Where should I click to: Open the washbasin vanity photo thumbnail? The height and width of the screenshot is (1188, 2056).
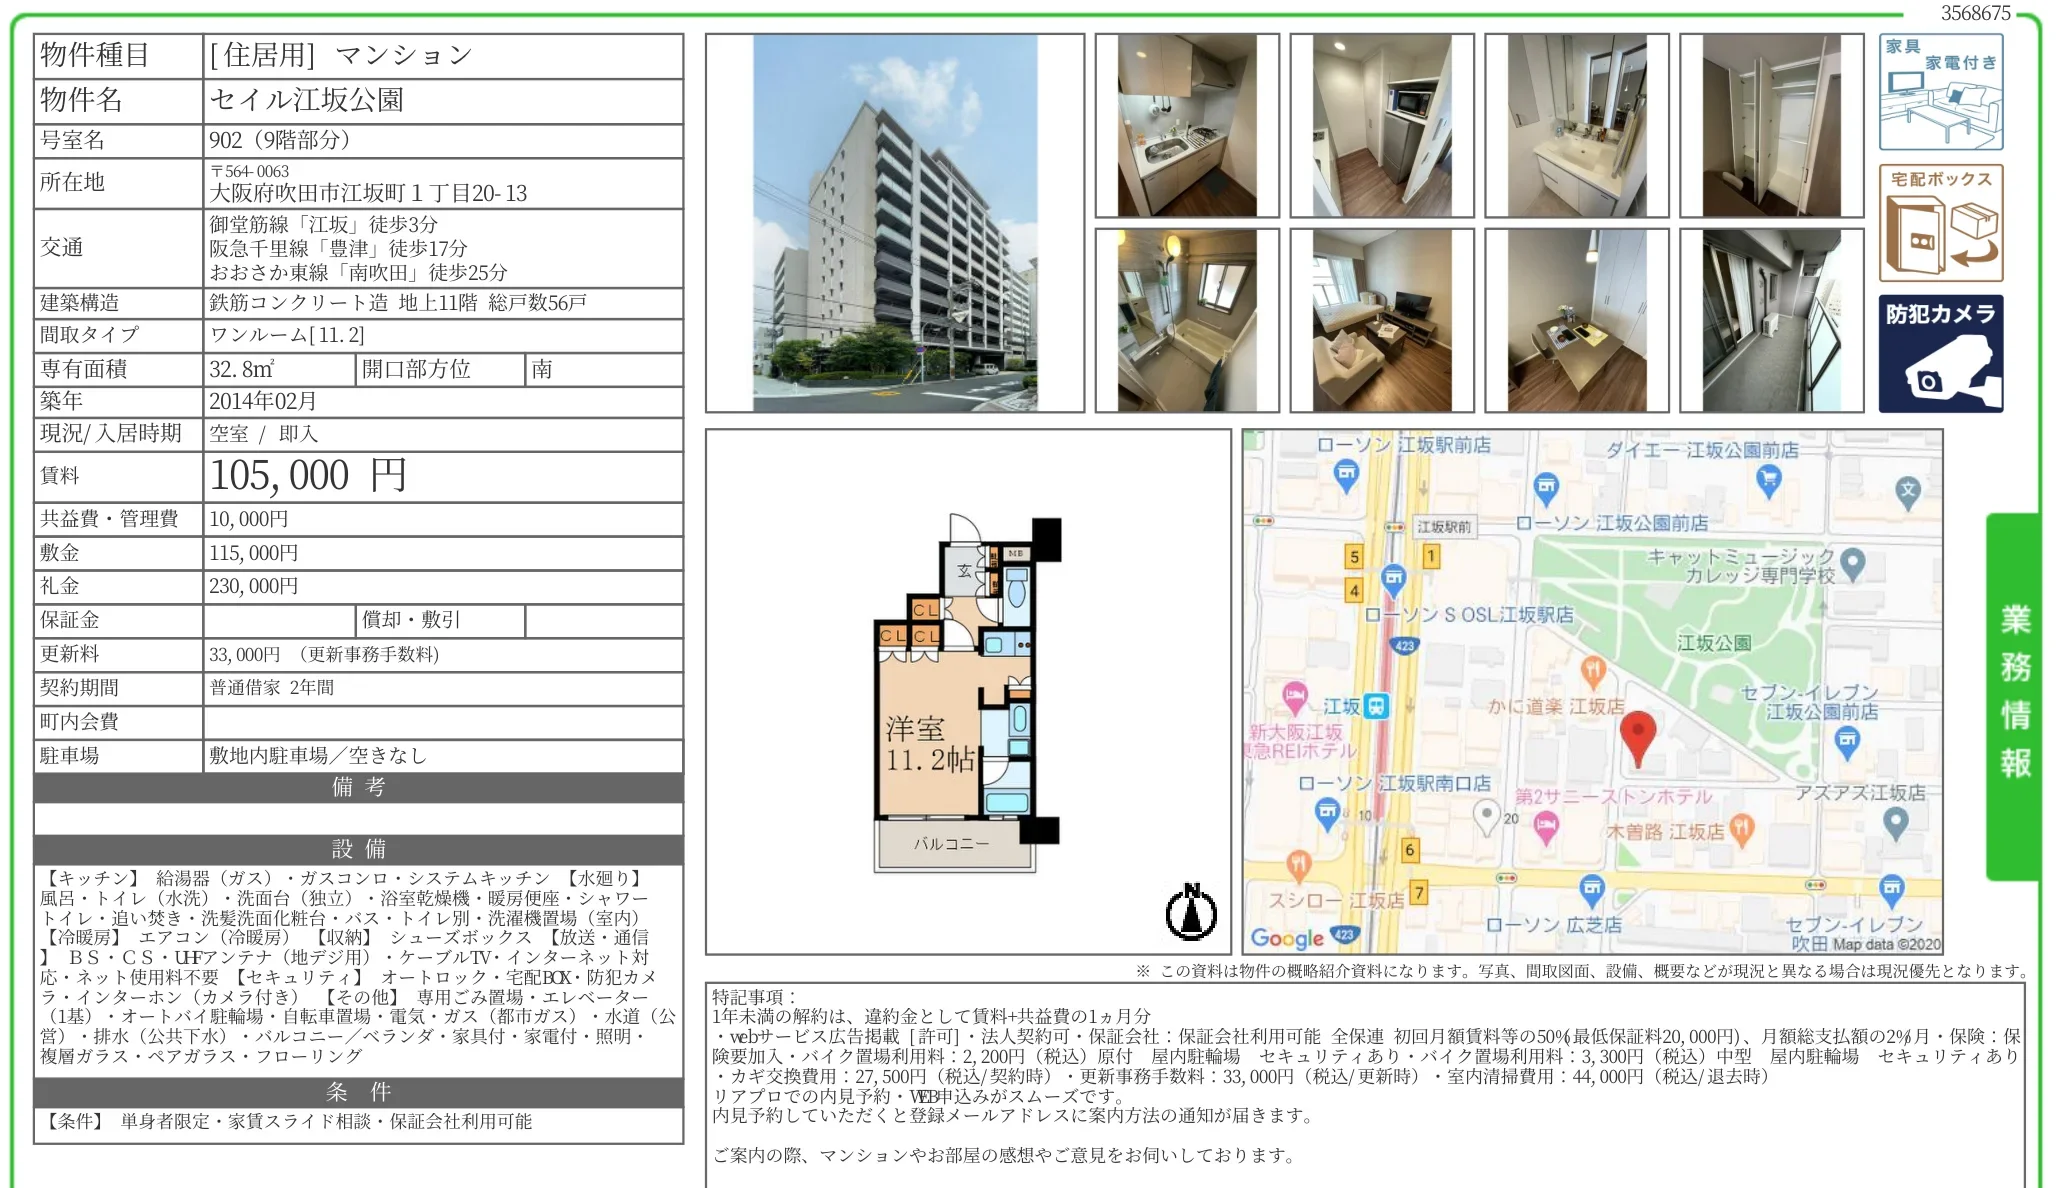[1577, 126]
